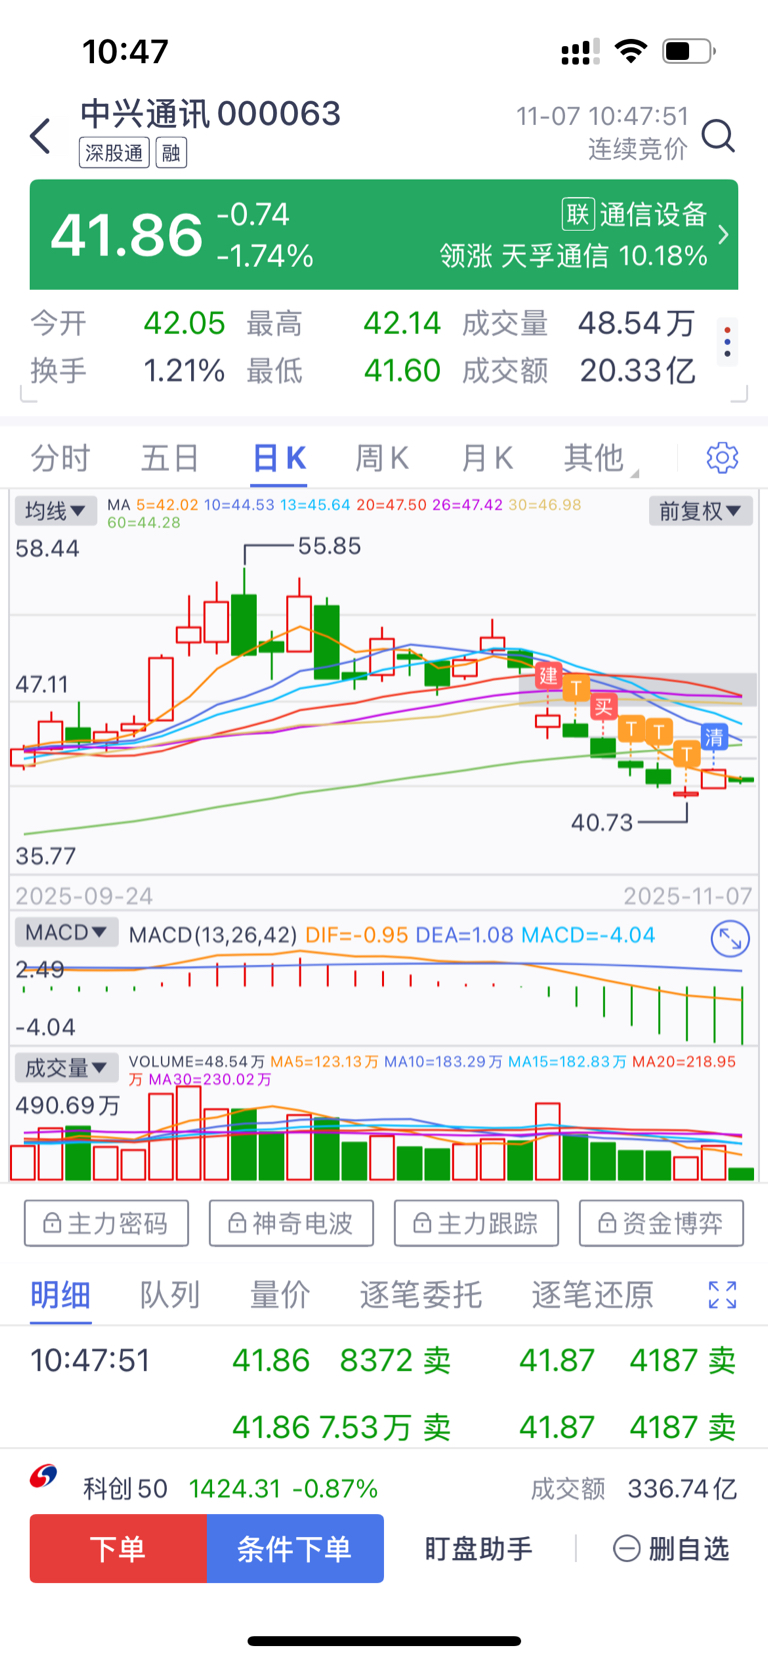Tap the 主力跟踪 button
768x1663 pixels.
(x=476, y=1223)
